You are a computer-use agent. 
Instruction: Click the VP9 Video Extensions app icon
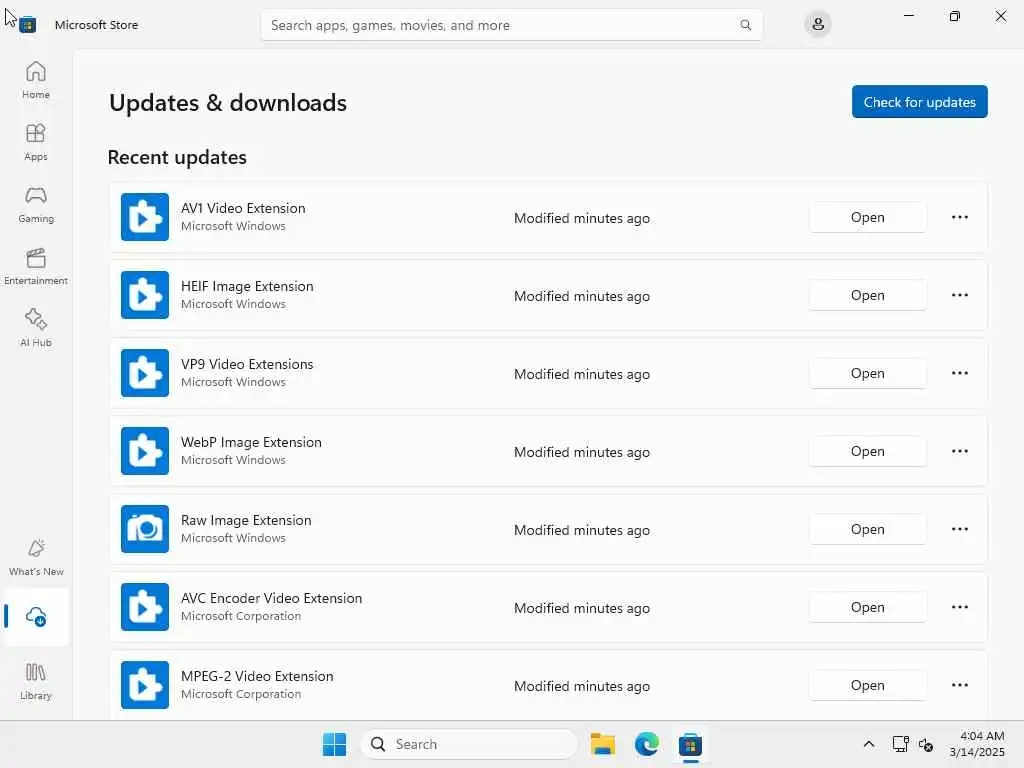(145, 373)
